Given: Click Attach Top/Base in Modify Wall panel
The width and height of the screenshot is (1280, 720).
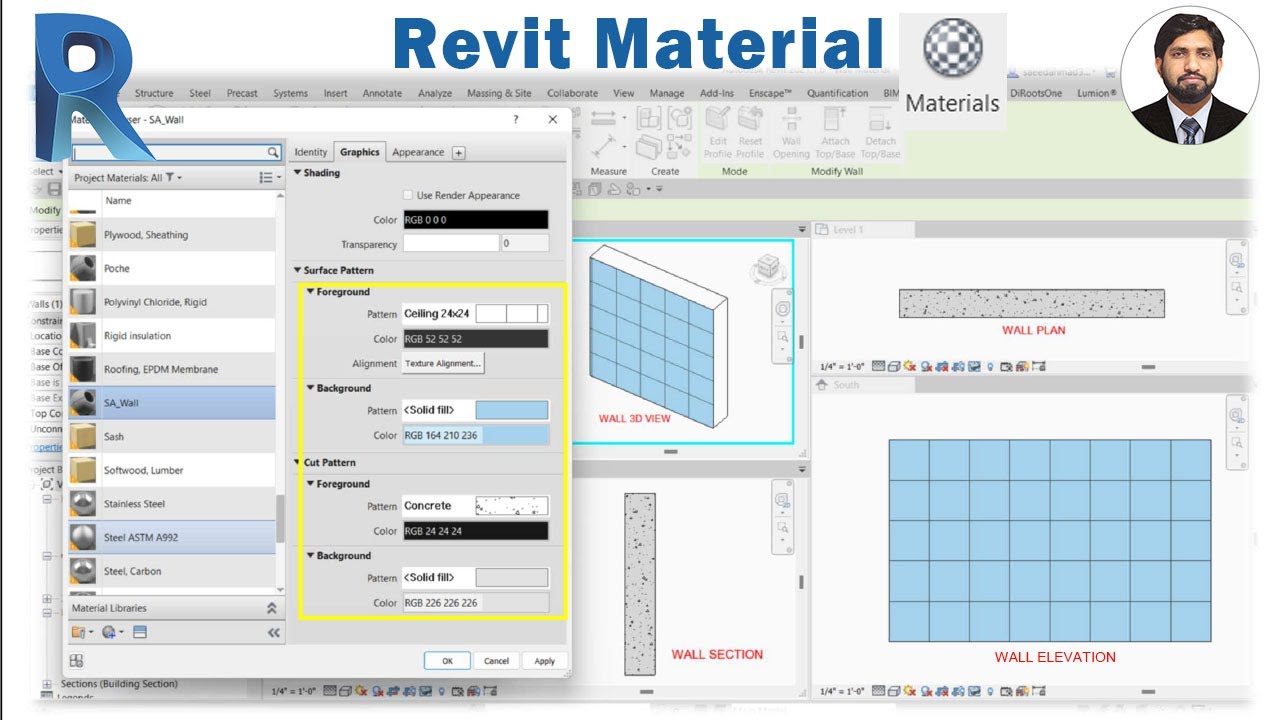Looking at the screenshot, I should (835, 134).
